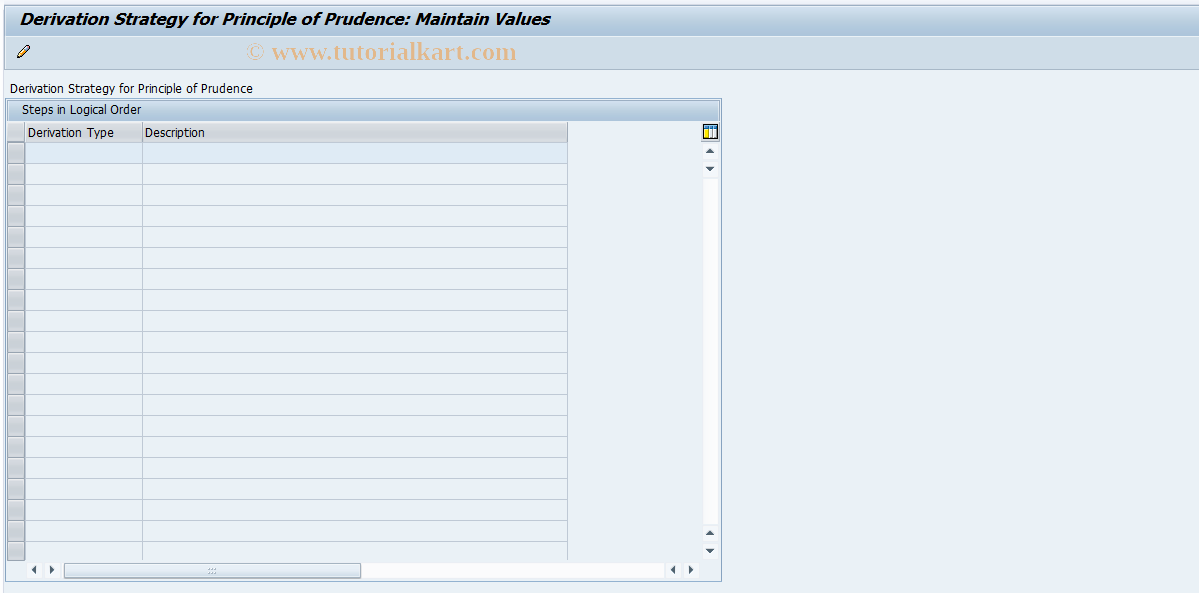The image size is (1199, 593).
Task: Click vertical scroll up arrow at top
Action: coord(710,152)
